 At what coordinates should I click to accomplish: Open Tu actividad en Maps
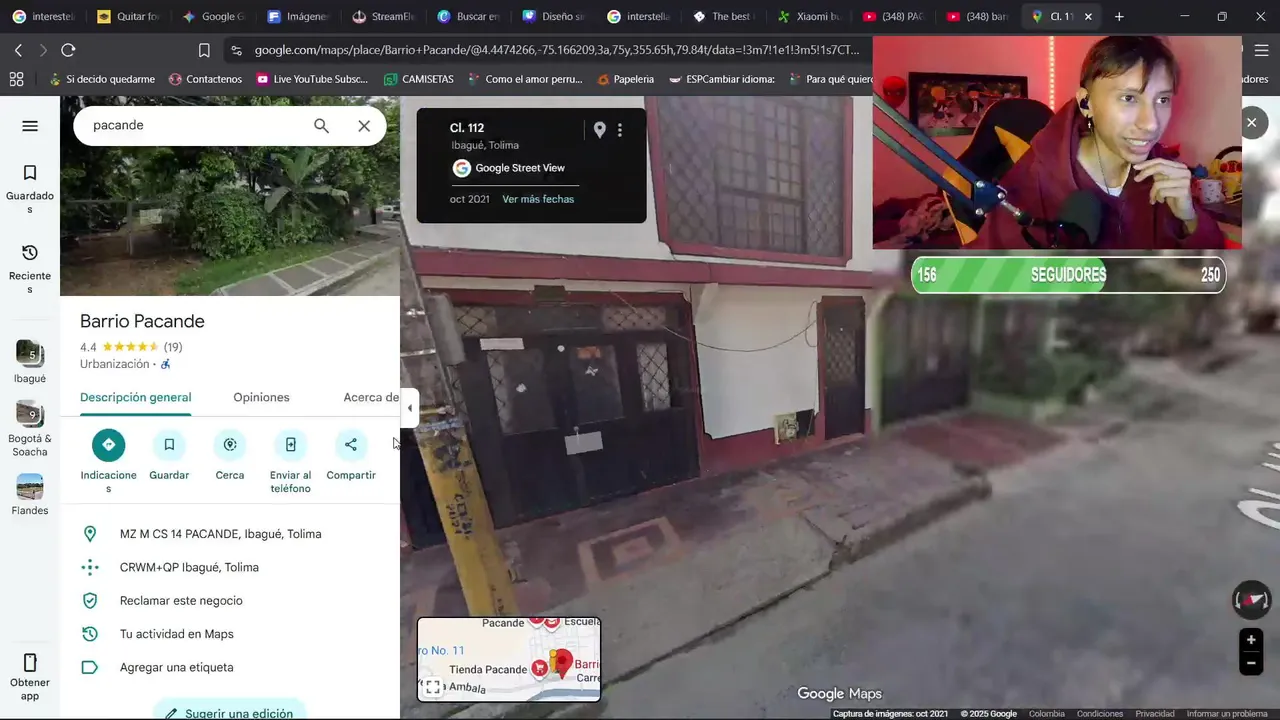(x=230, y=634)
